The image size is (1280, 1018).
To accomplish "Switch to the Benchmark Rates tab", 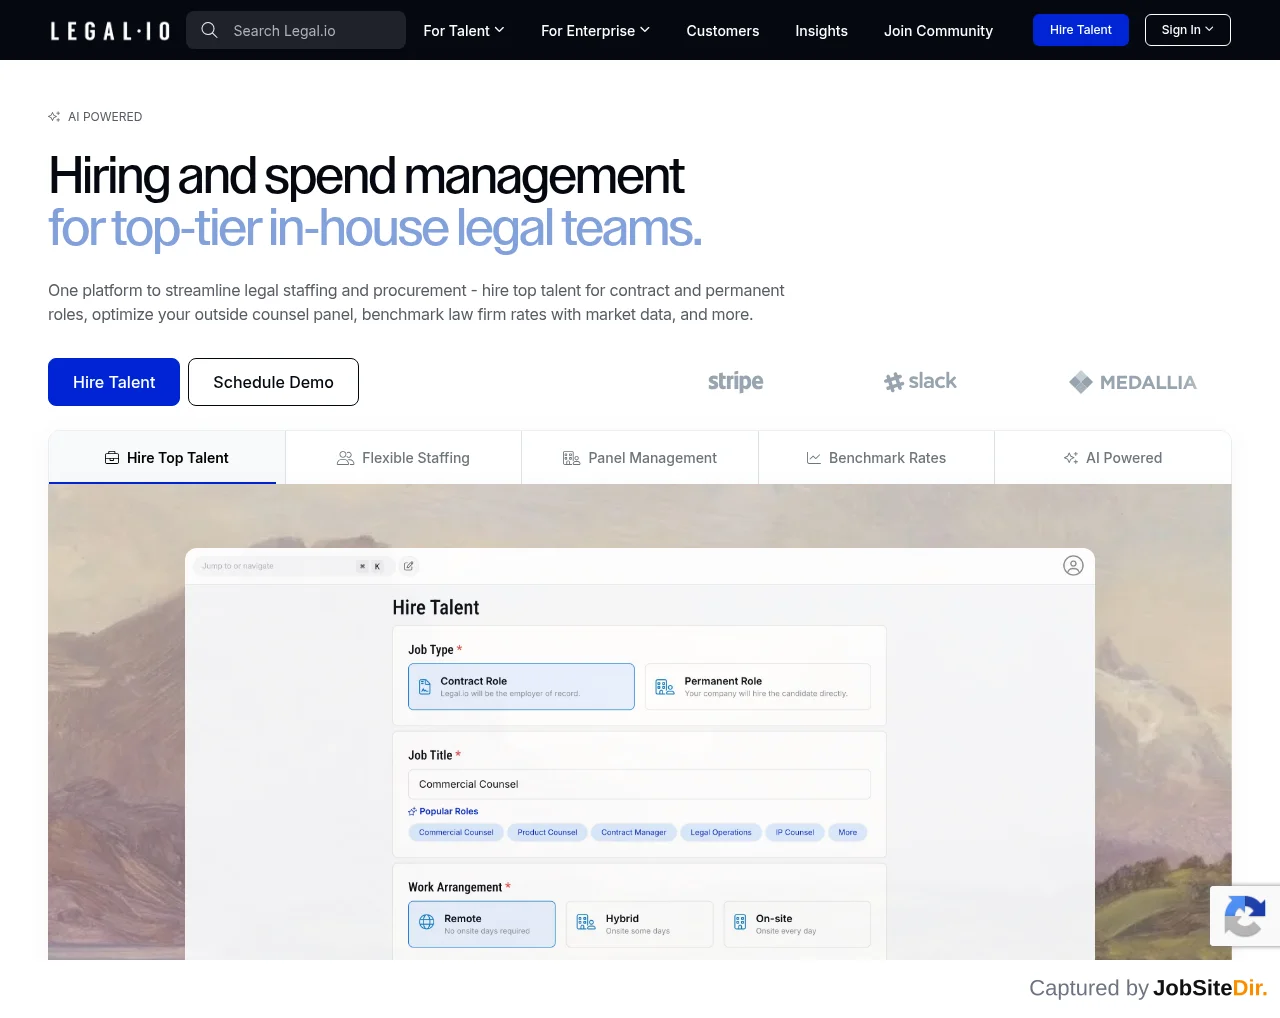I will (x=876, y=458).
